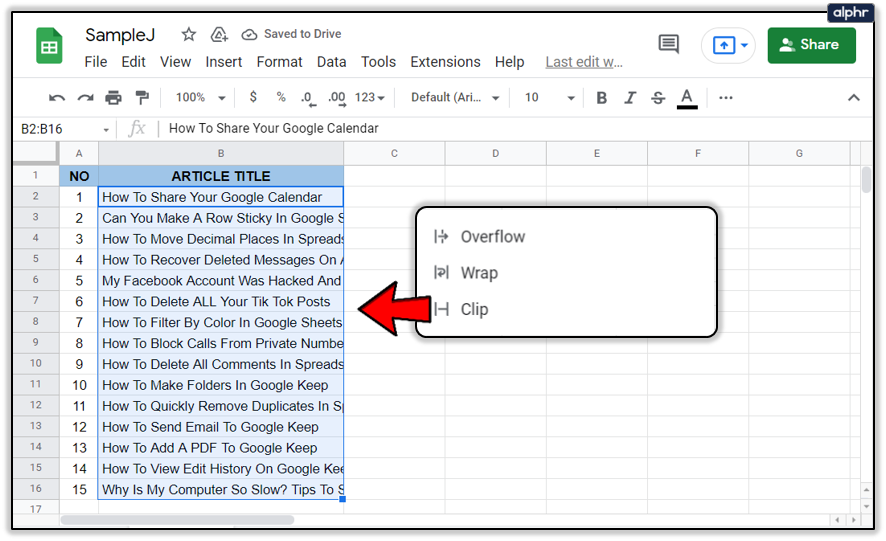Click the B2:B16 name box field
Viewport: 886px width, 541px height.
[63, 129]
